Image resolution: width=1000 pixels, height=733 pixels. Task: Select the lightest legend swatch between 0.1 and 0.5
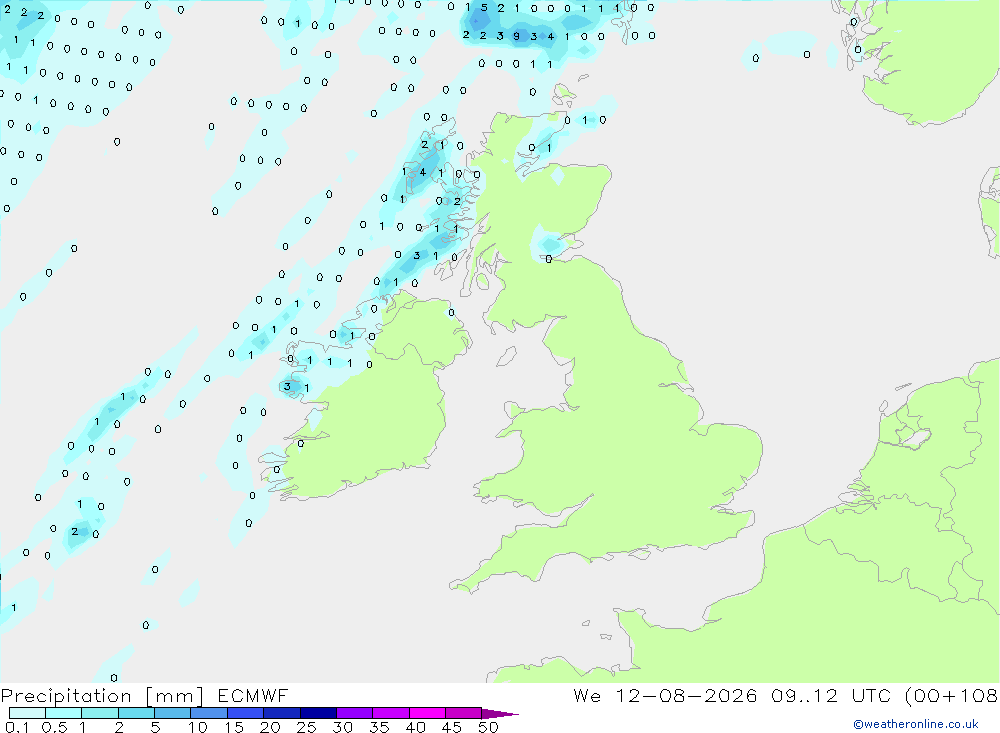[27, 713]
